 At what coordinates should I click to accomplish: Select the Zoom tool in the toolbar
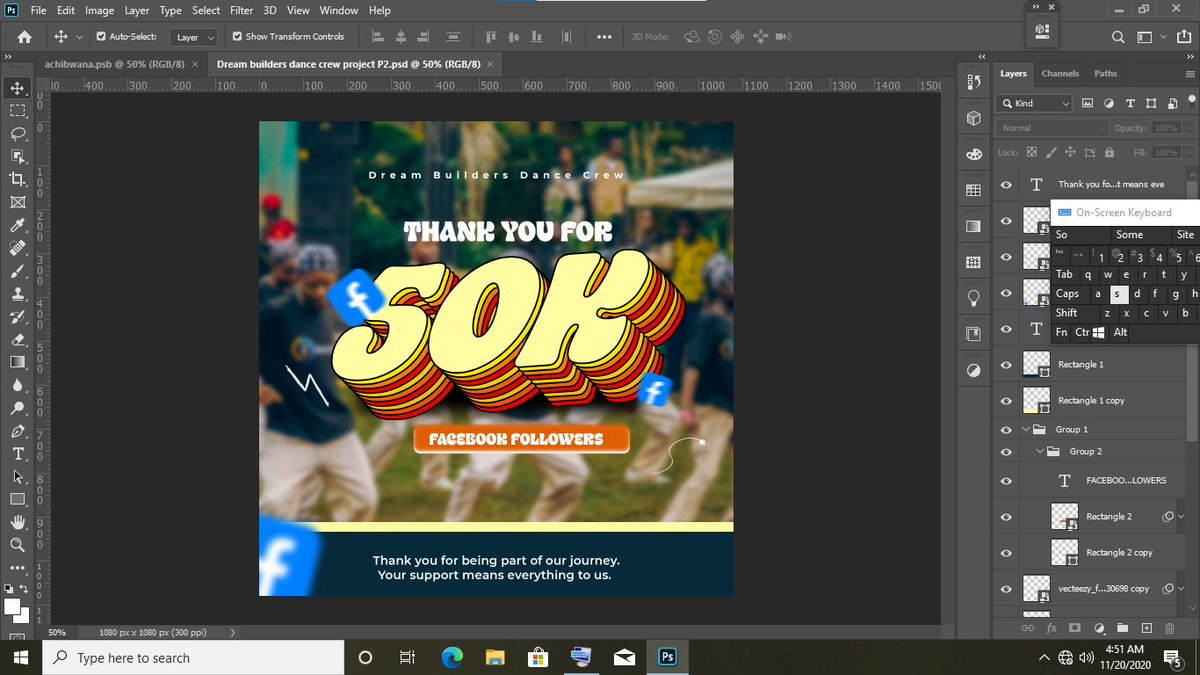pos(18,545)
